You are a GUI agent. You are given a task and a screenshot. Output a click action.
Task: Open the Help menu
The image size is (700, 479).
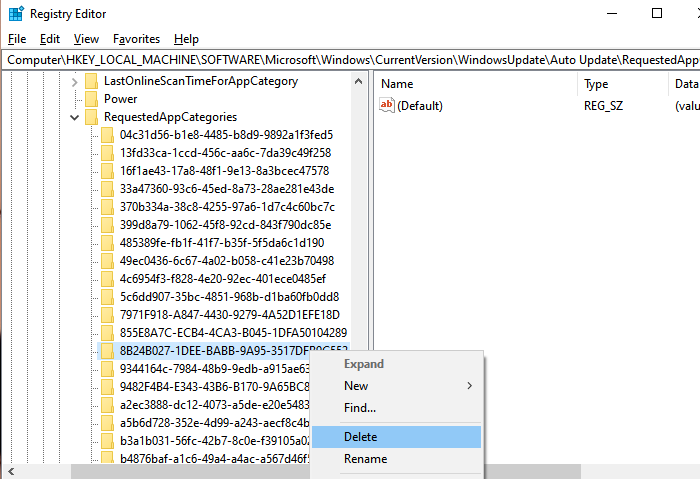pyautogui.click(x=186, y=39)
